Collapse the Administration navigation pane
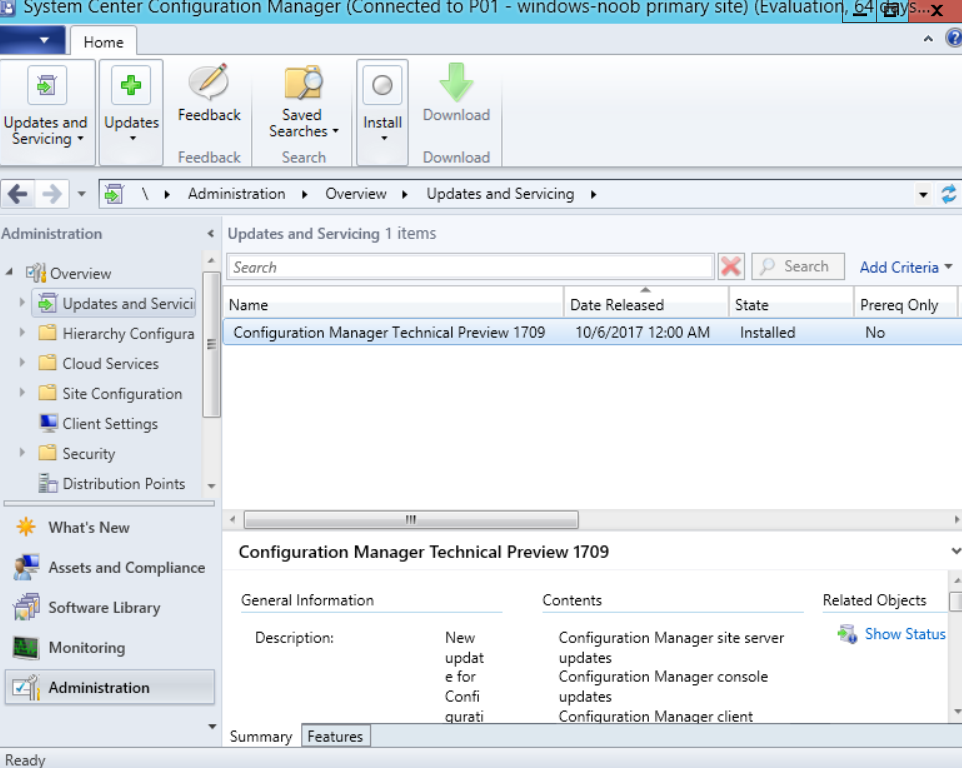Image resolution: width=962 pixels, height=768 pixels. coord(210,234)
